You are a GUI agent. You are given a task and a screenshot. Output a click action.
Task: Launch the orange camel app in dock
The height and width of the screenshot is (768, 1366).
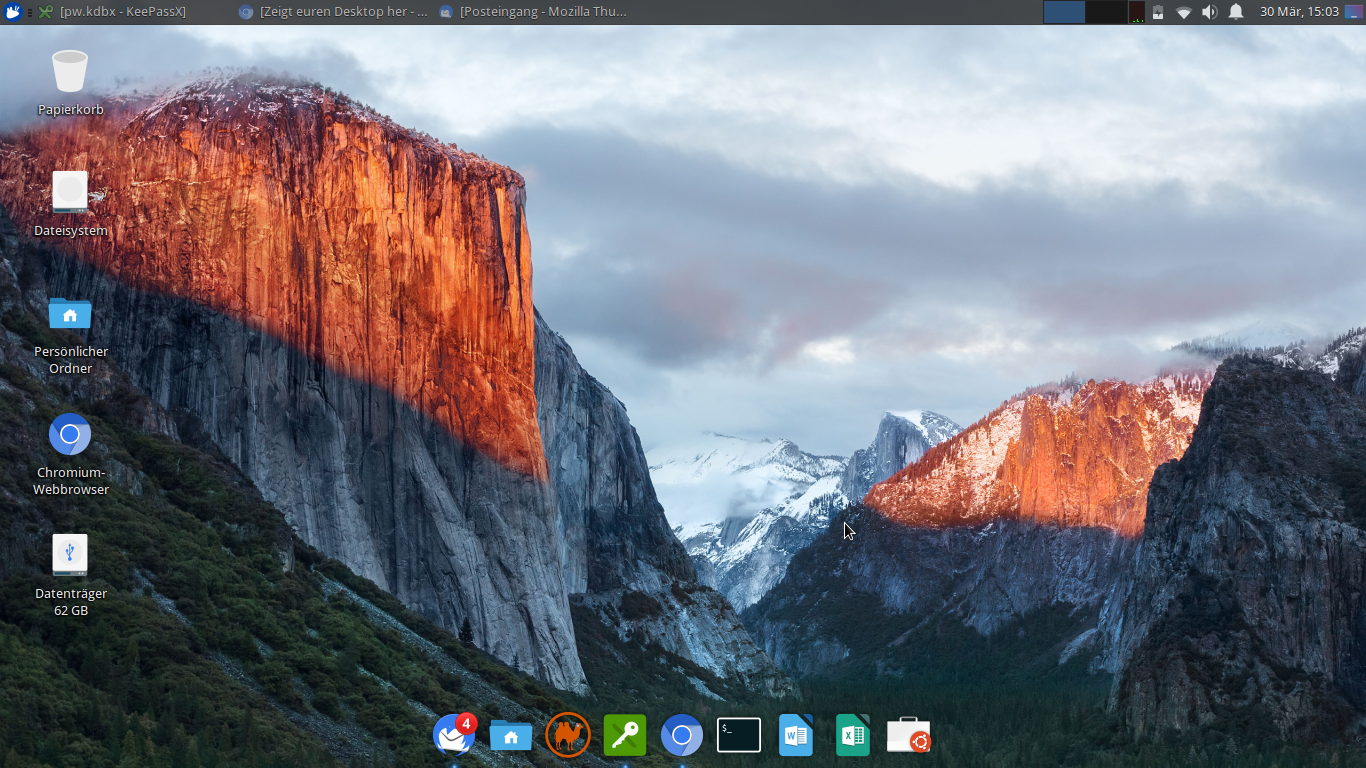568,735
